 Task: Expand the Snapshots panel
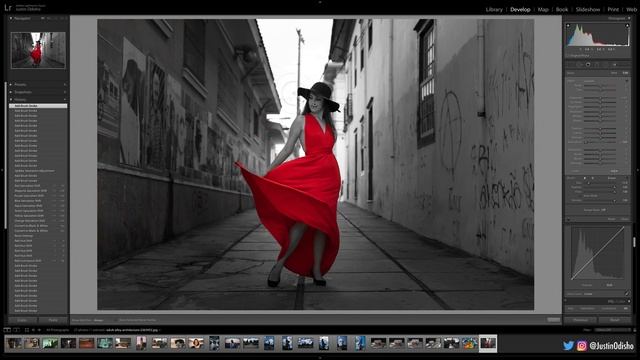click(11, 92)
